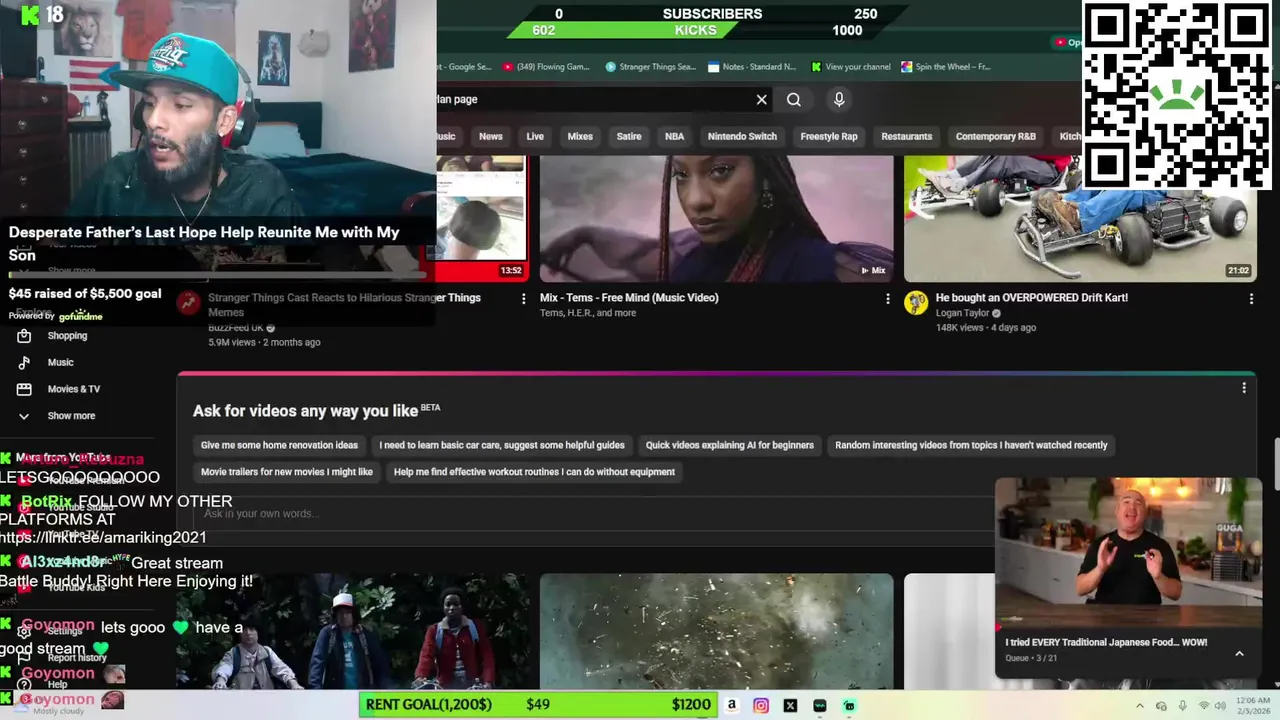This screenshot has height=720, width=1280.
Task: Open the dark teal wave app in taskbar
Action: tap(820, 705)
